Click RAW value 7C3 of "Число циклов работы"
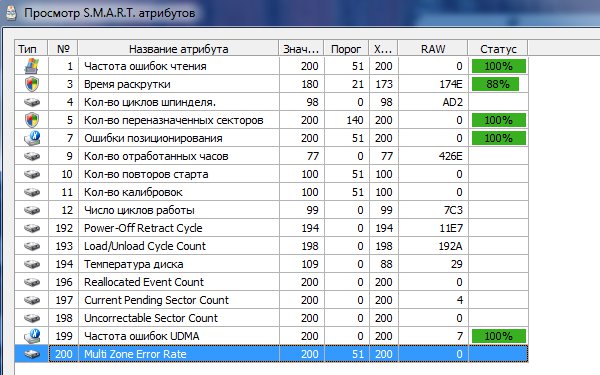Image resolution: width=600 pixels, height=375 pixels. point(453,210)
